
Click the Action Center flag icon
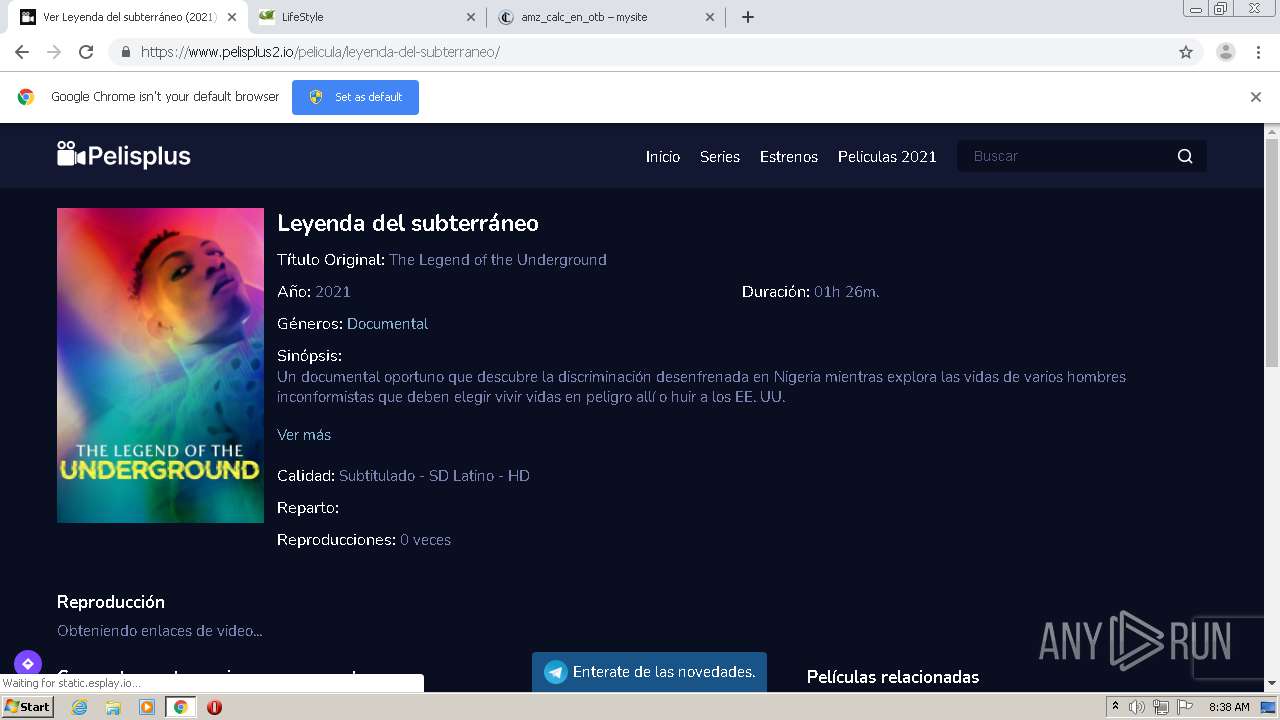point(1185,707)
